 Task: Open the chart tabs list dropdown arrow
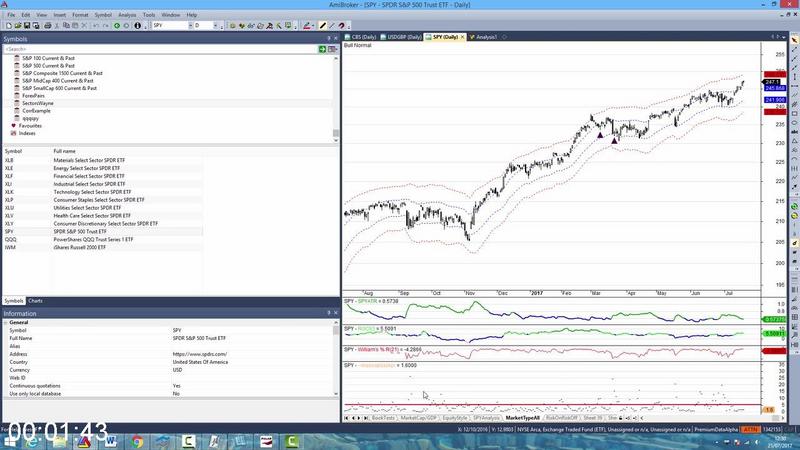pos(784,37)
